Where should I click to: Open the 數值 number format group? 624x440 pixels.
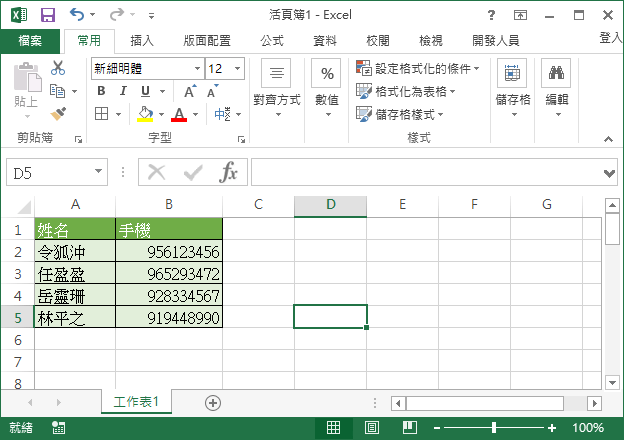(x=327, y=88)
